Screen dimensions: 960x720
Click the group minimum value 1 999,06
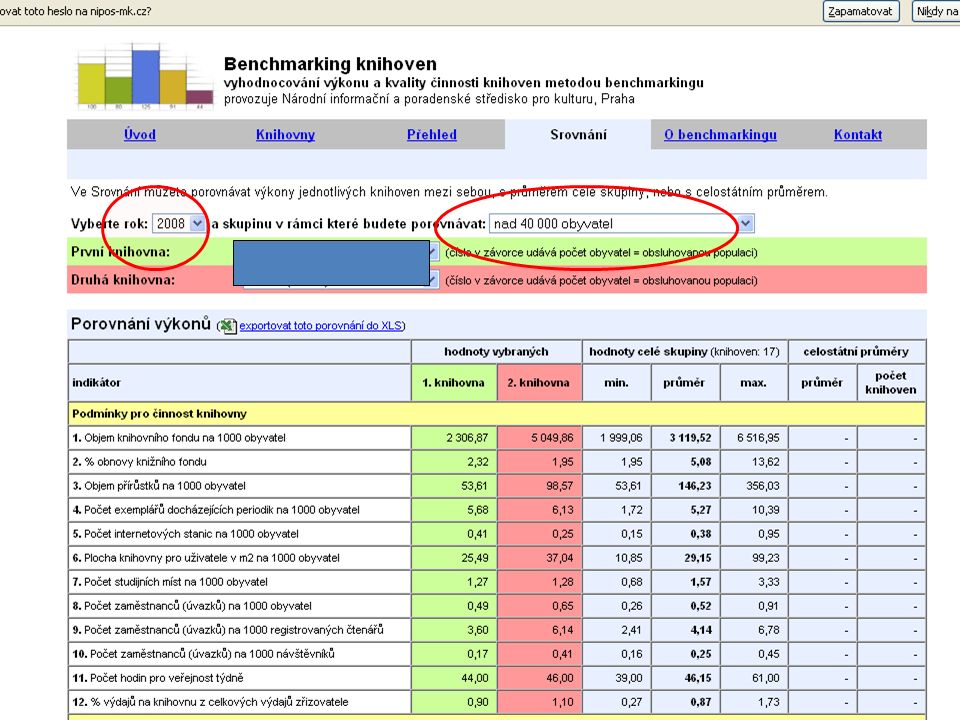(621, 438)
